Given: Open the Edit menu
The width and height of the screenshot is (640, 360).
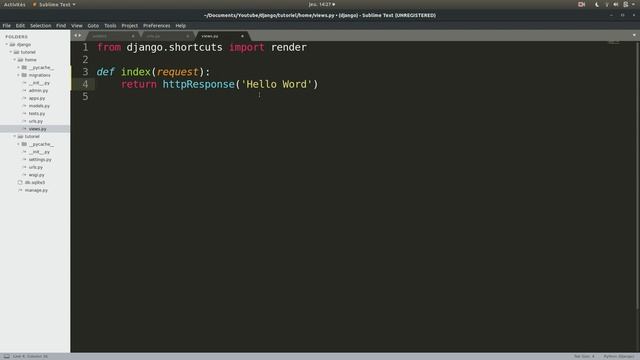Looking at the screenshot, I should [20, 26].
